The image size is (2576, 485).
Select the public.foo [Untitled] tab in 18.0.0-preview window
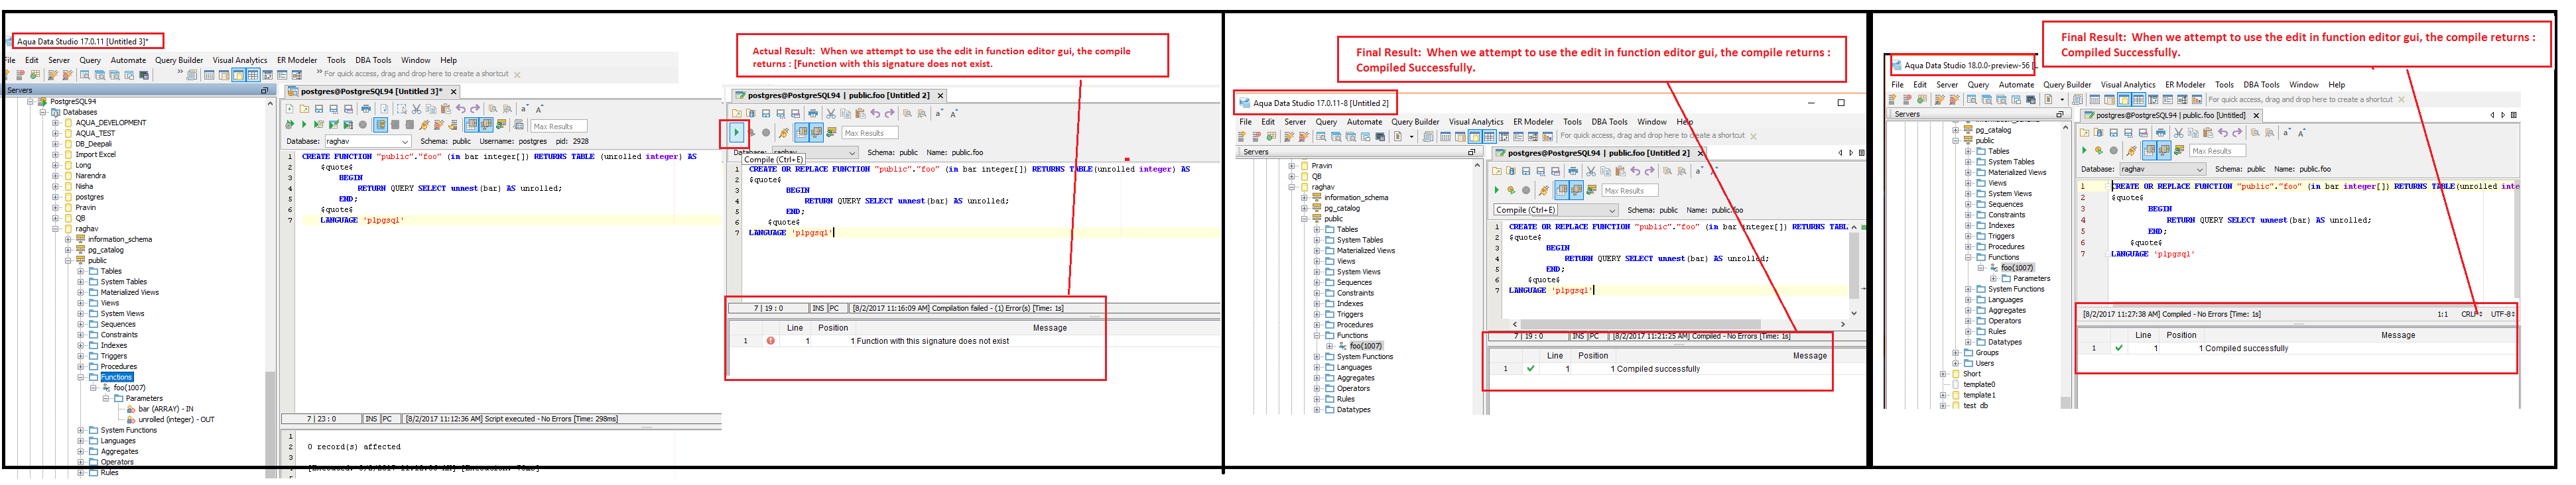click(x=2171, y=116)
